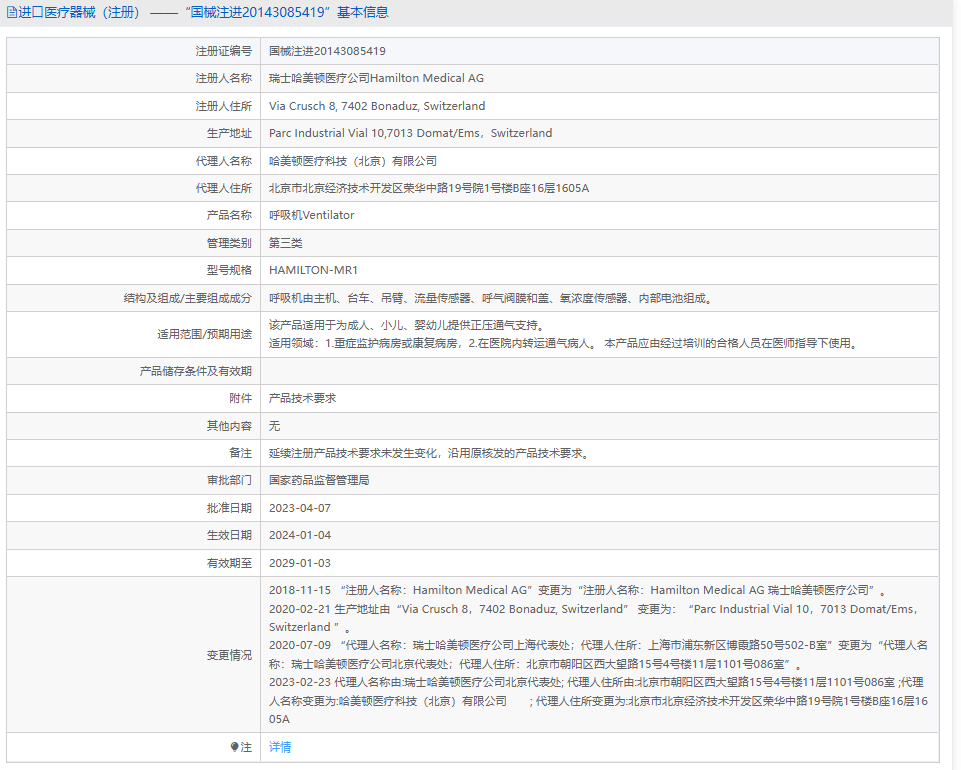Viewport: 961px width, 770px height.
Task: Click the approval date 2023-04-07
Action: [299, 508]
